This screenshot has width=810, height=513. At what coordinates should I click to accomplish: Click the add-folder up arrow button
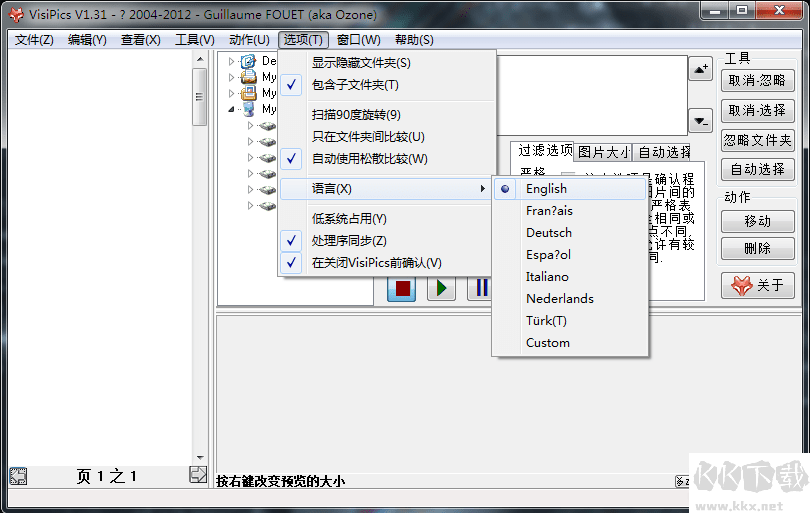pyautogui.click(x=700, y=69)
